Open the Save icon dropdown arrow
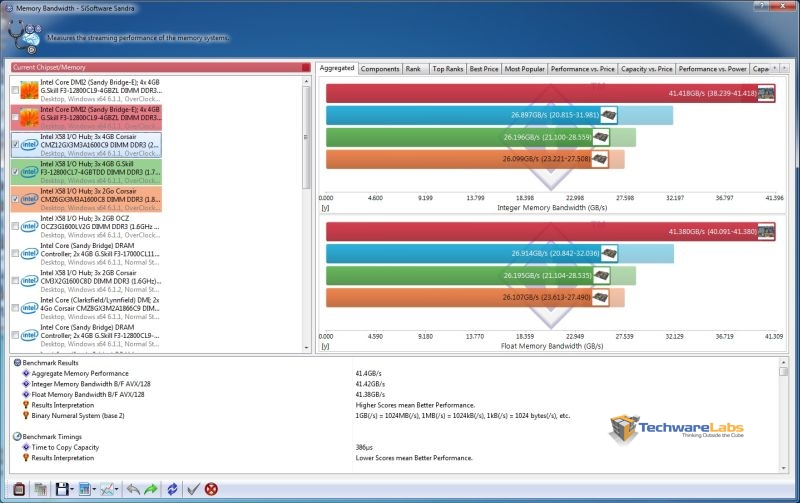 (72, 490)
